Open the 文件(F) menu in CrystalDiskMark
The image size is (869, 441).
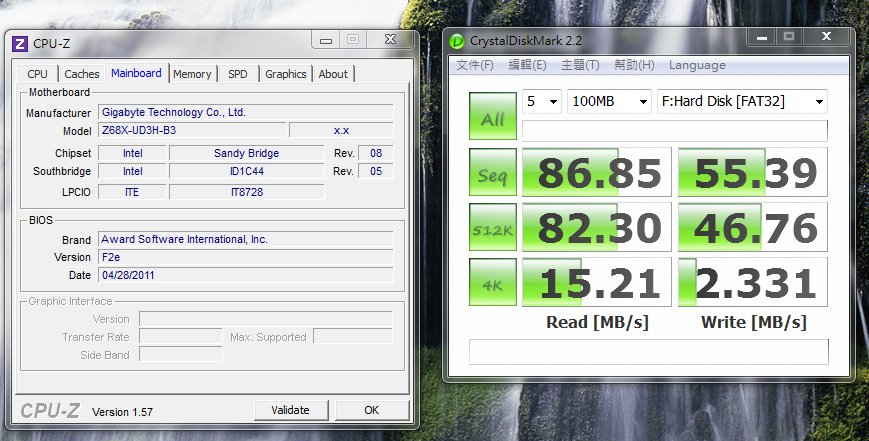(475, 65)
